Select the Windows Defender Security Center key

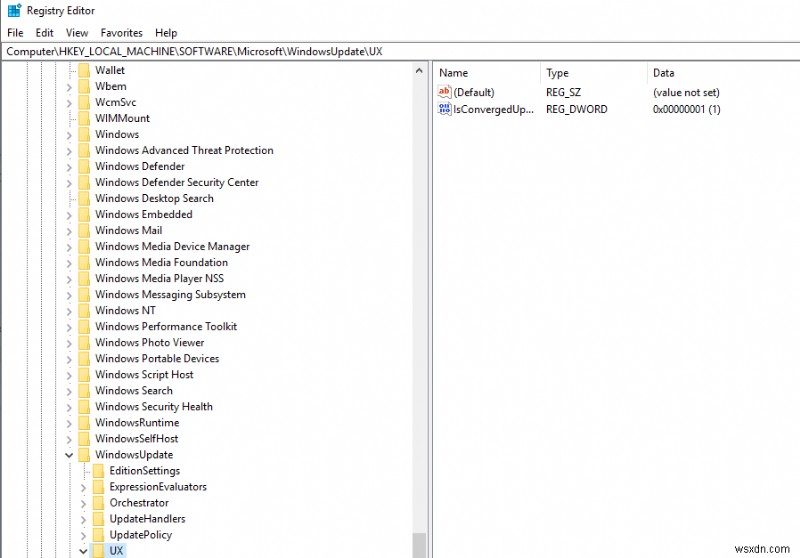pos(177,182)
